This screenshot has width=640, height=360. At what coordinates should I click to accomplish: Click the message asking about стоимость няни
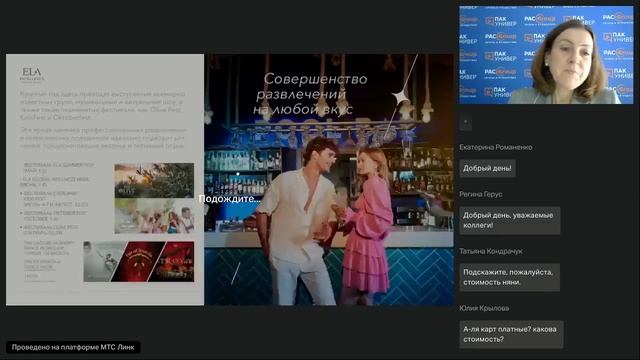[509, 278]
